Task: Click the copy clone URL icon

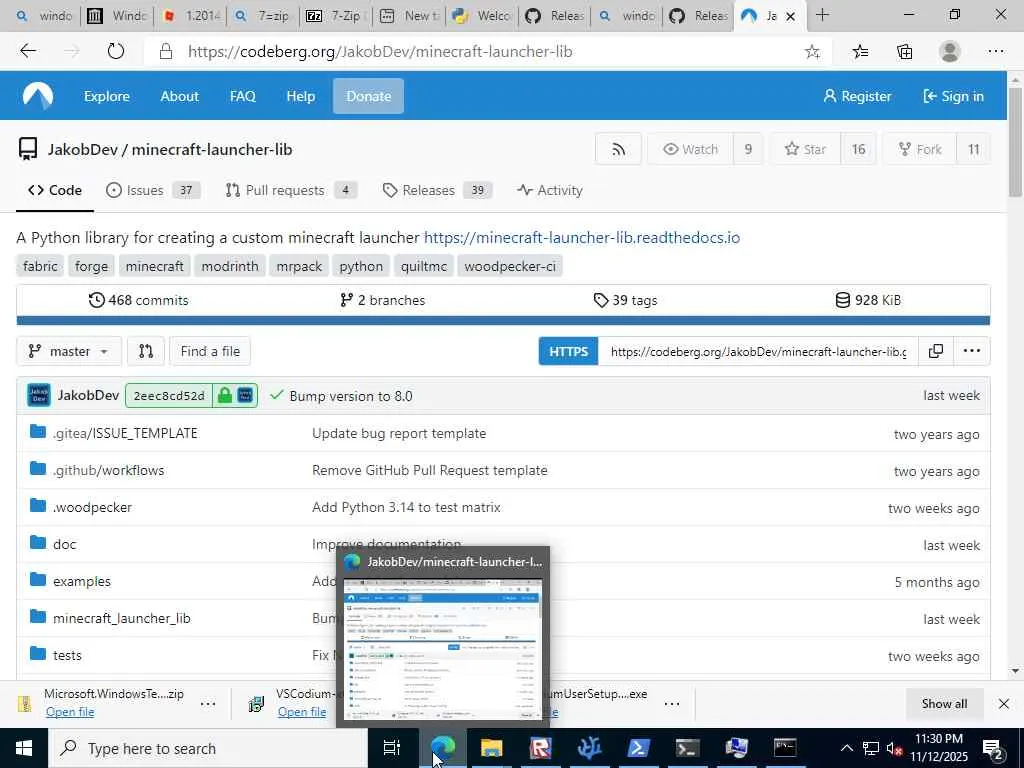Action: (935, 351)
